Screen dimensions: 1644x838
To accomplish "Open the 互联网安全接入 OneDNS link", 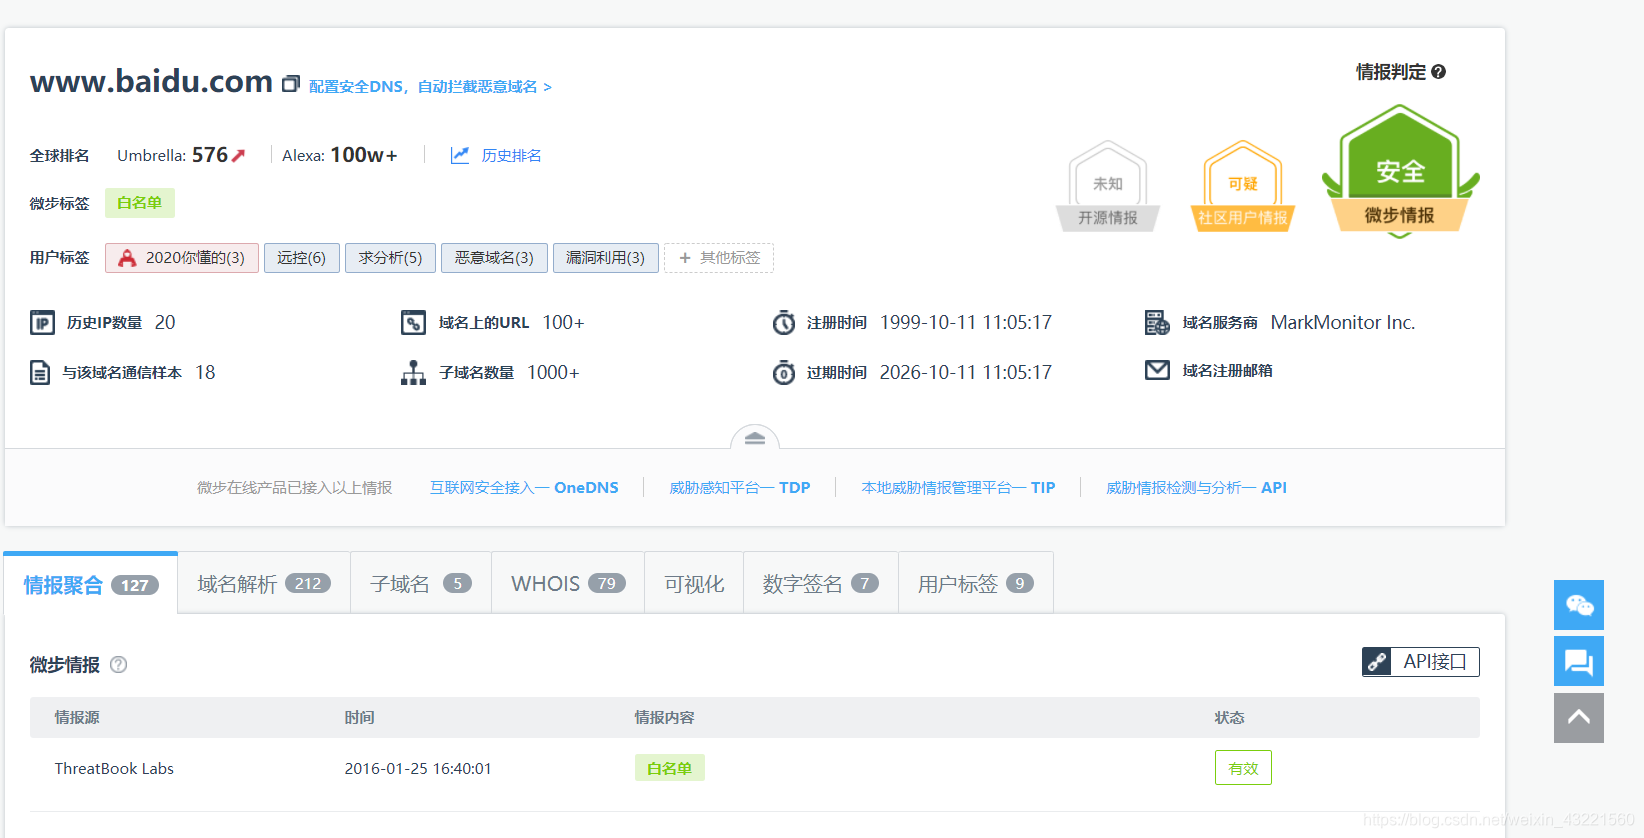I will click(524, 488).
